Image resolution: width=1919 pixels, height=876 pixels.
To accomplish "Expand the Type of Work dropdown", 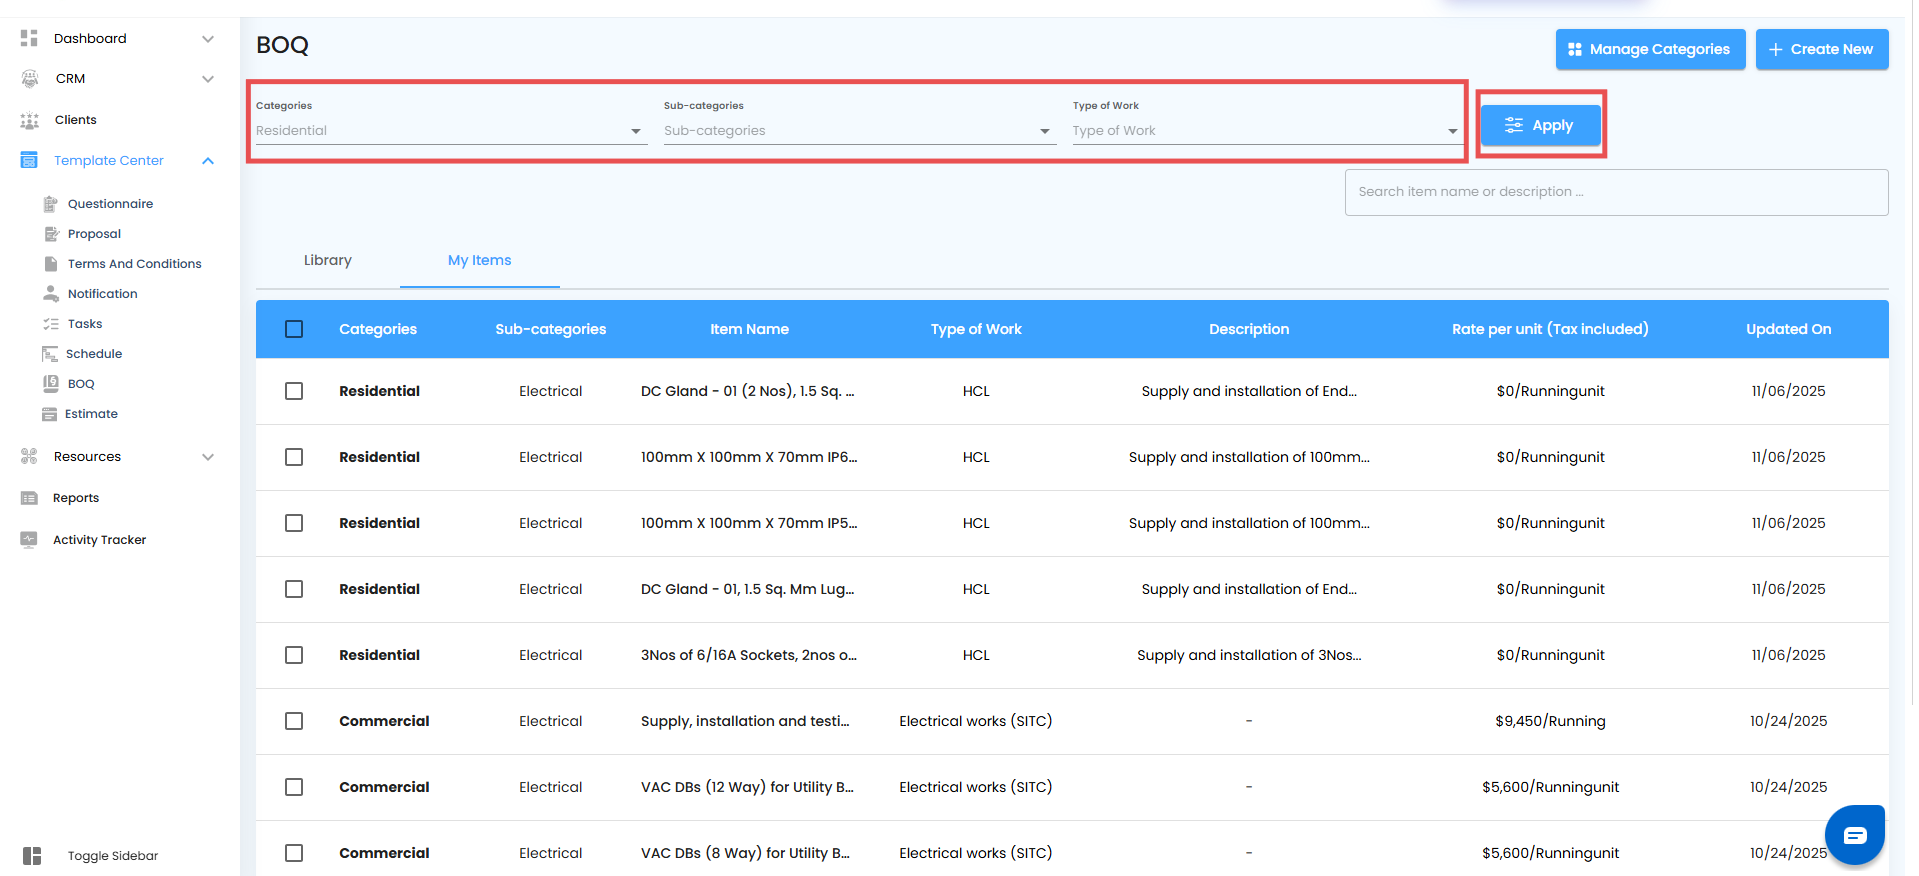I will (1265, 131).
